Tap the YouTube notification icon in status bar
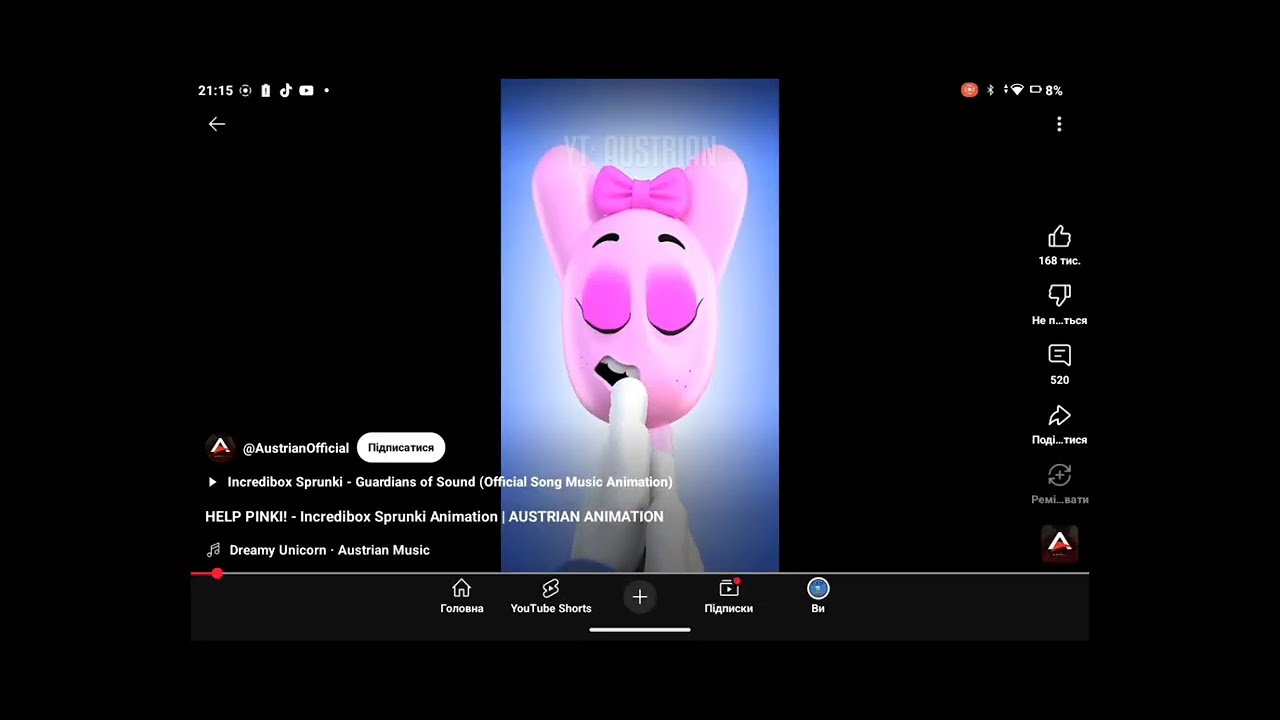Screen dimensions: 1280x720 pos(306,90)
